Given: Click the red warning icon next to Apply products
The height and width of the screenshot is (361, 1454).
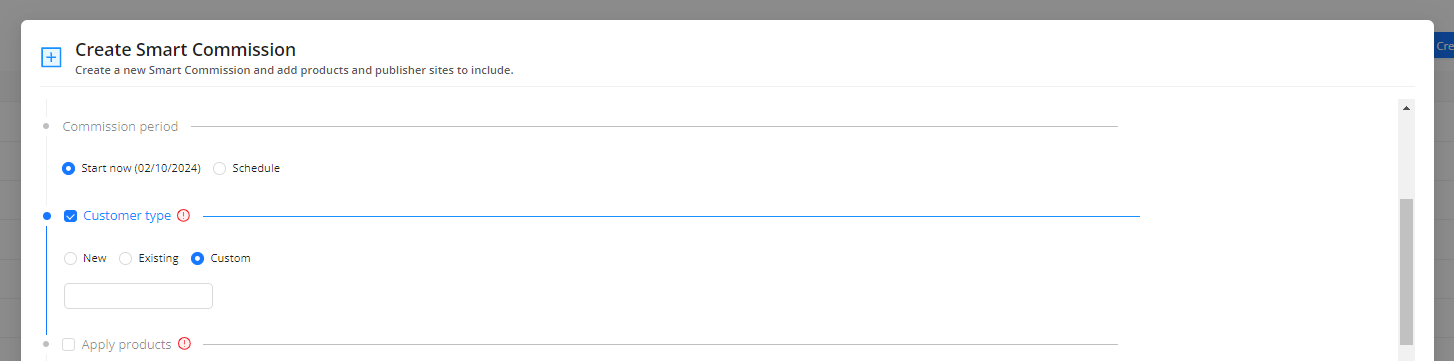Looking at the screenshot, I should (184, 344).
